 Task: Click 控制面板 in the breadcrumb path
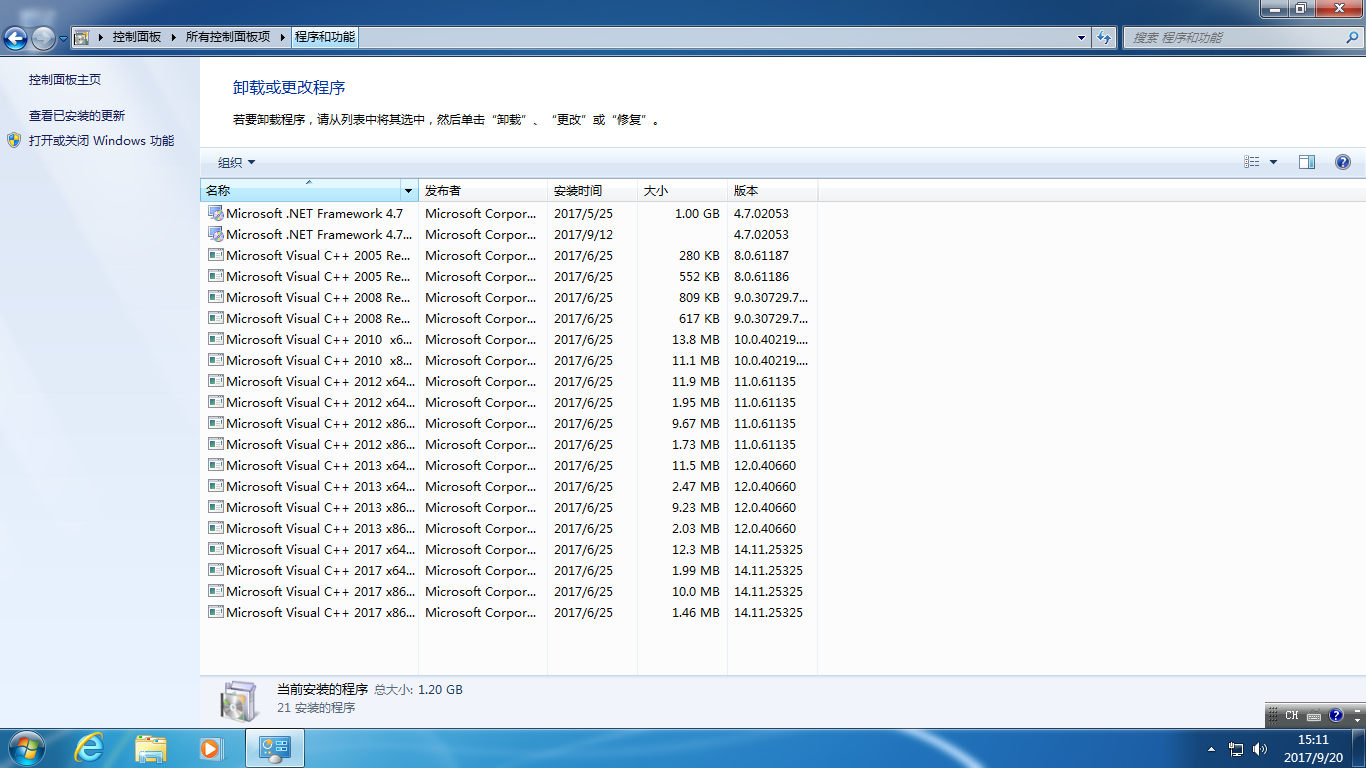(x=137, y=37)
